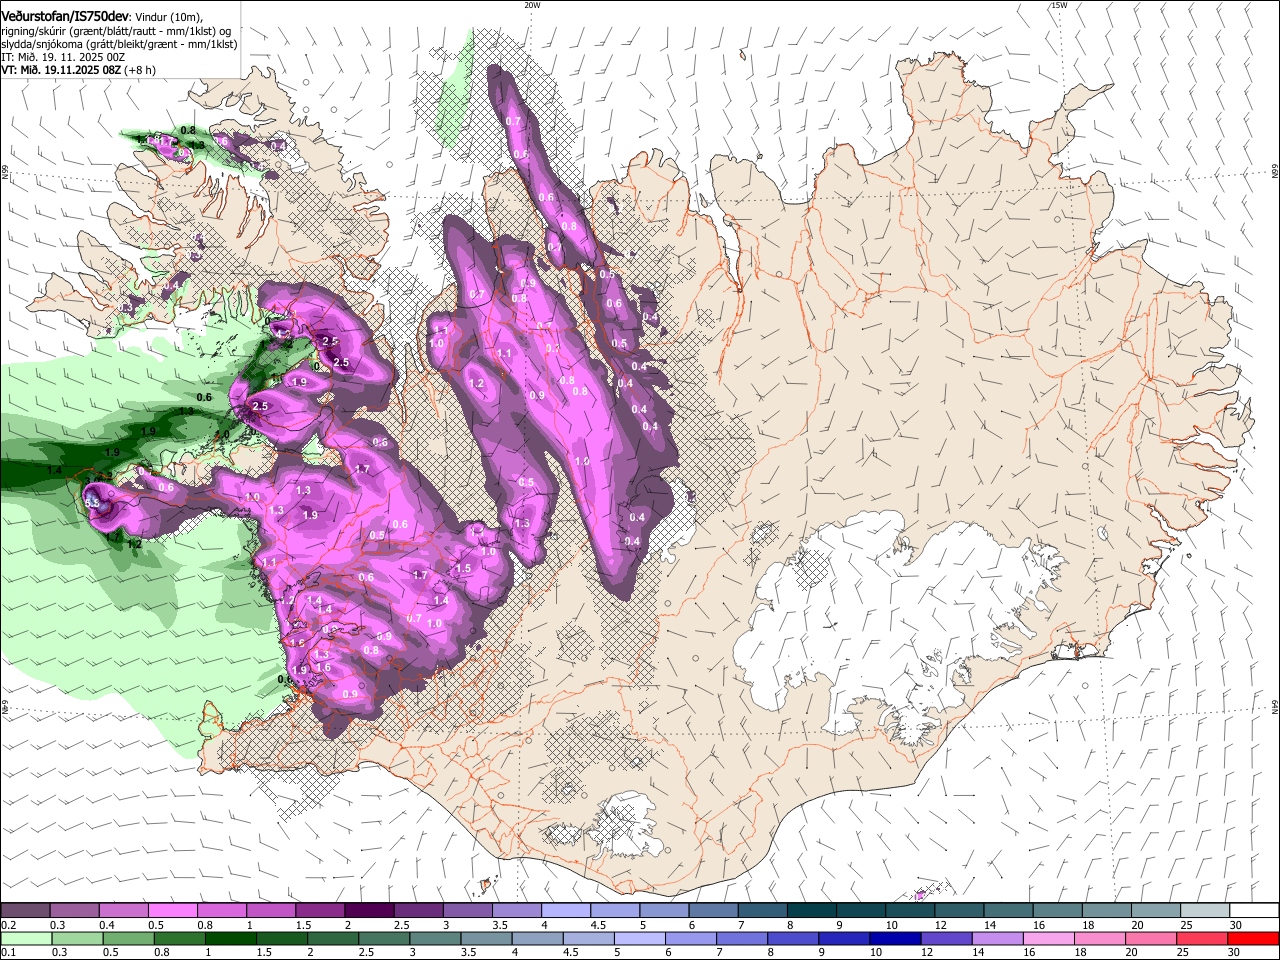Click the snow legend swatch between 25 and 30
1280x960 pixels.
coord(1207,910)
